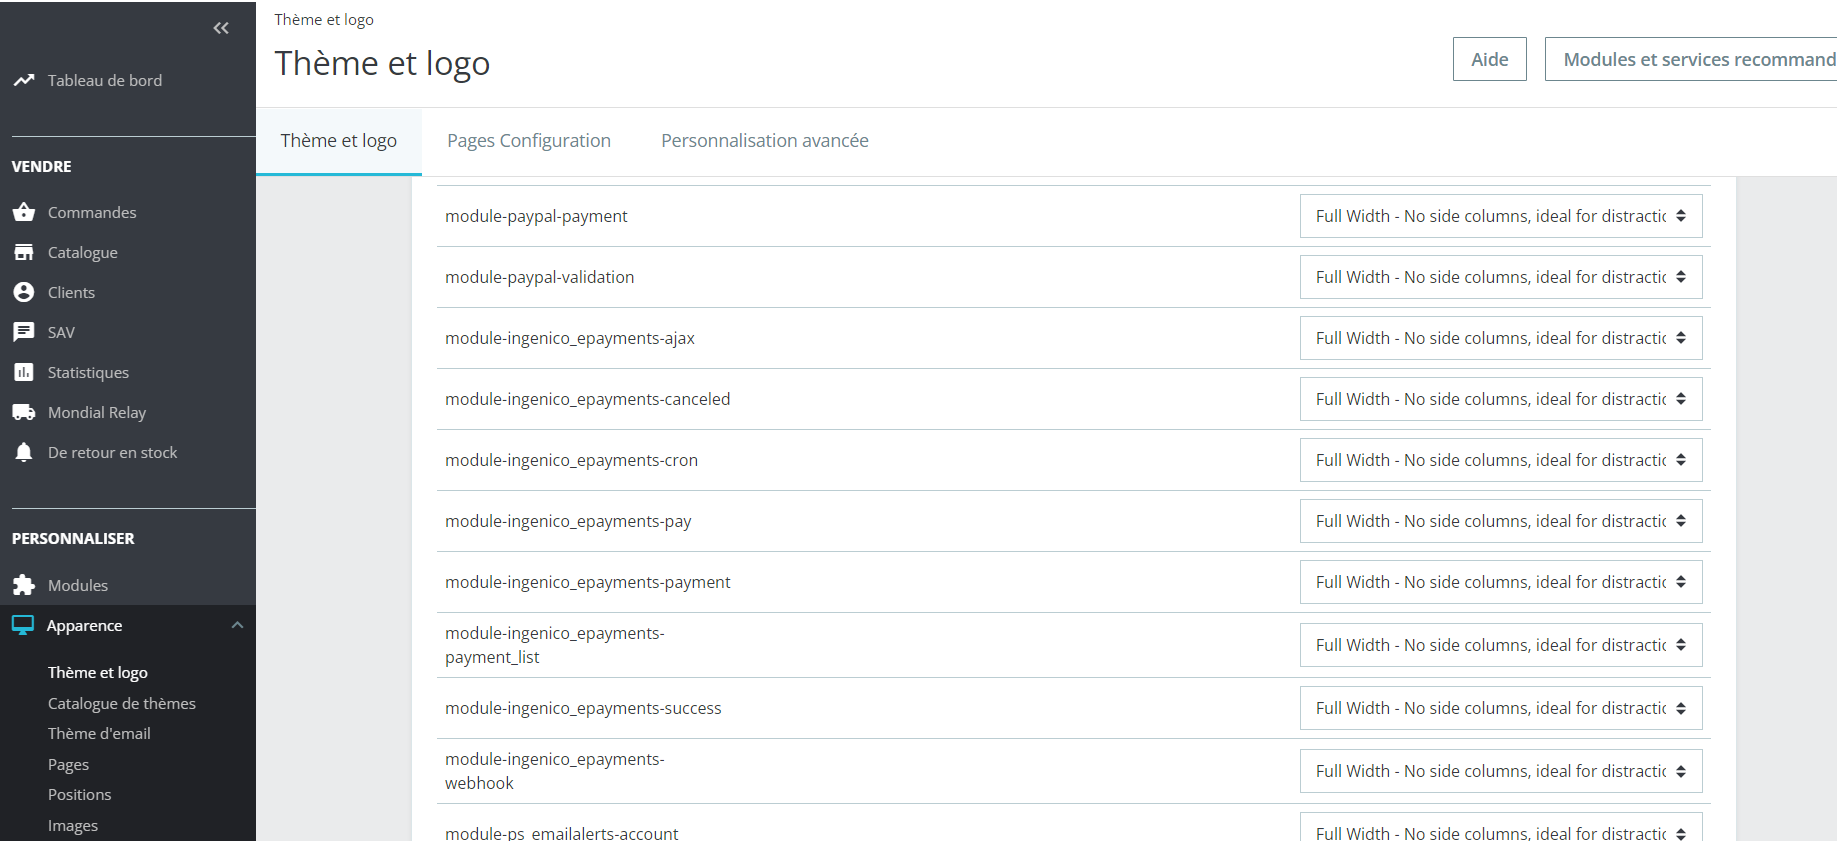Click the Thème et logo breadcrumb
This screenshot has height=841, width=1837.
click(324, 19)
